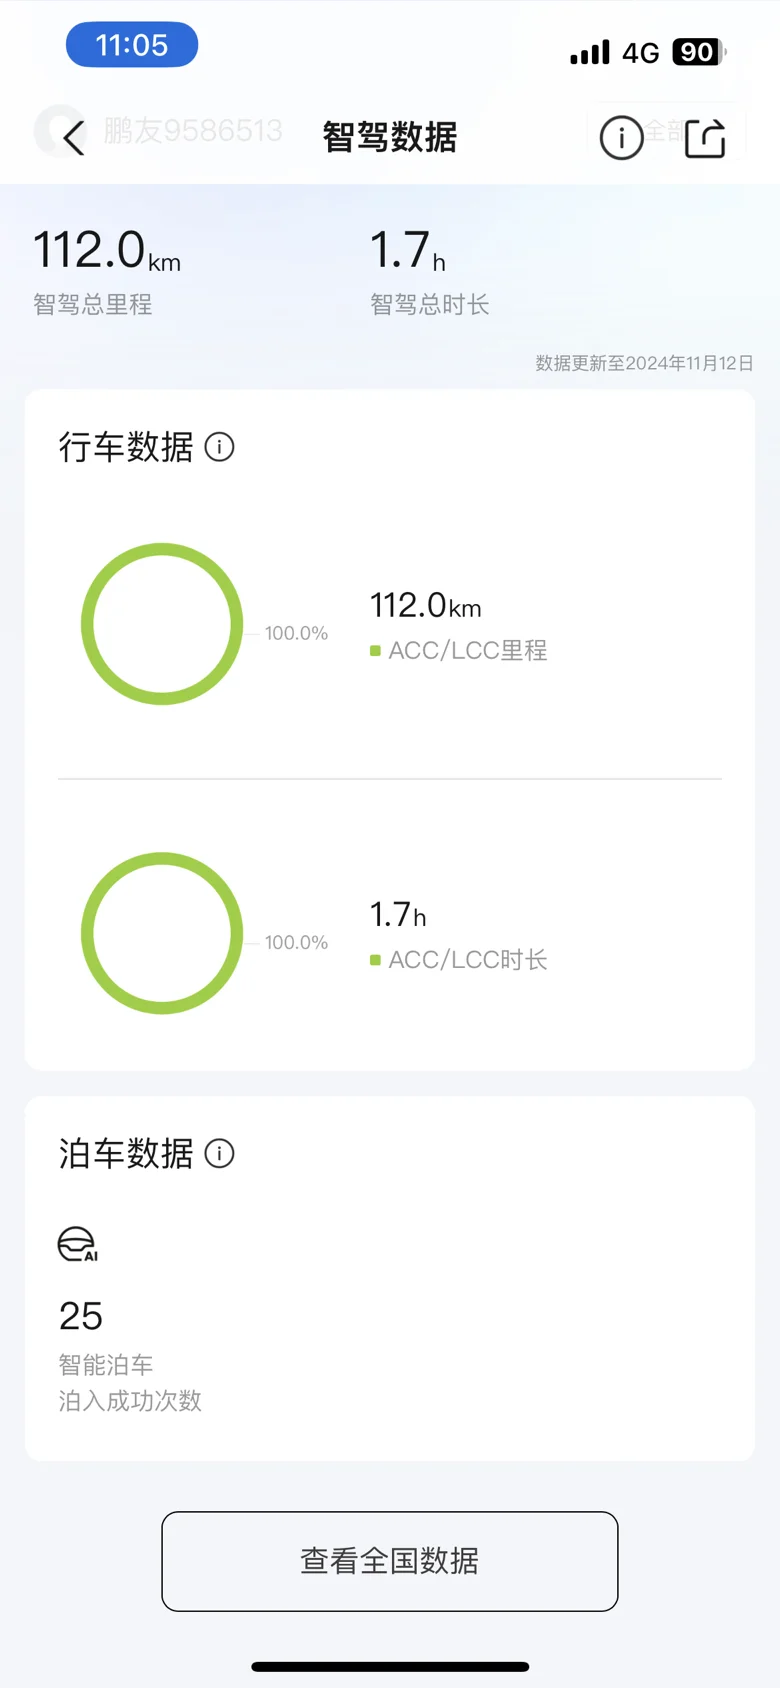780x1688 pixels.
Task: Tap the cellular signal bars icon
Action: pyautogui.click(x=590, y=52)
